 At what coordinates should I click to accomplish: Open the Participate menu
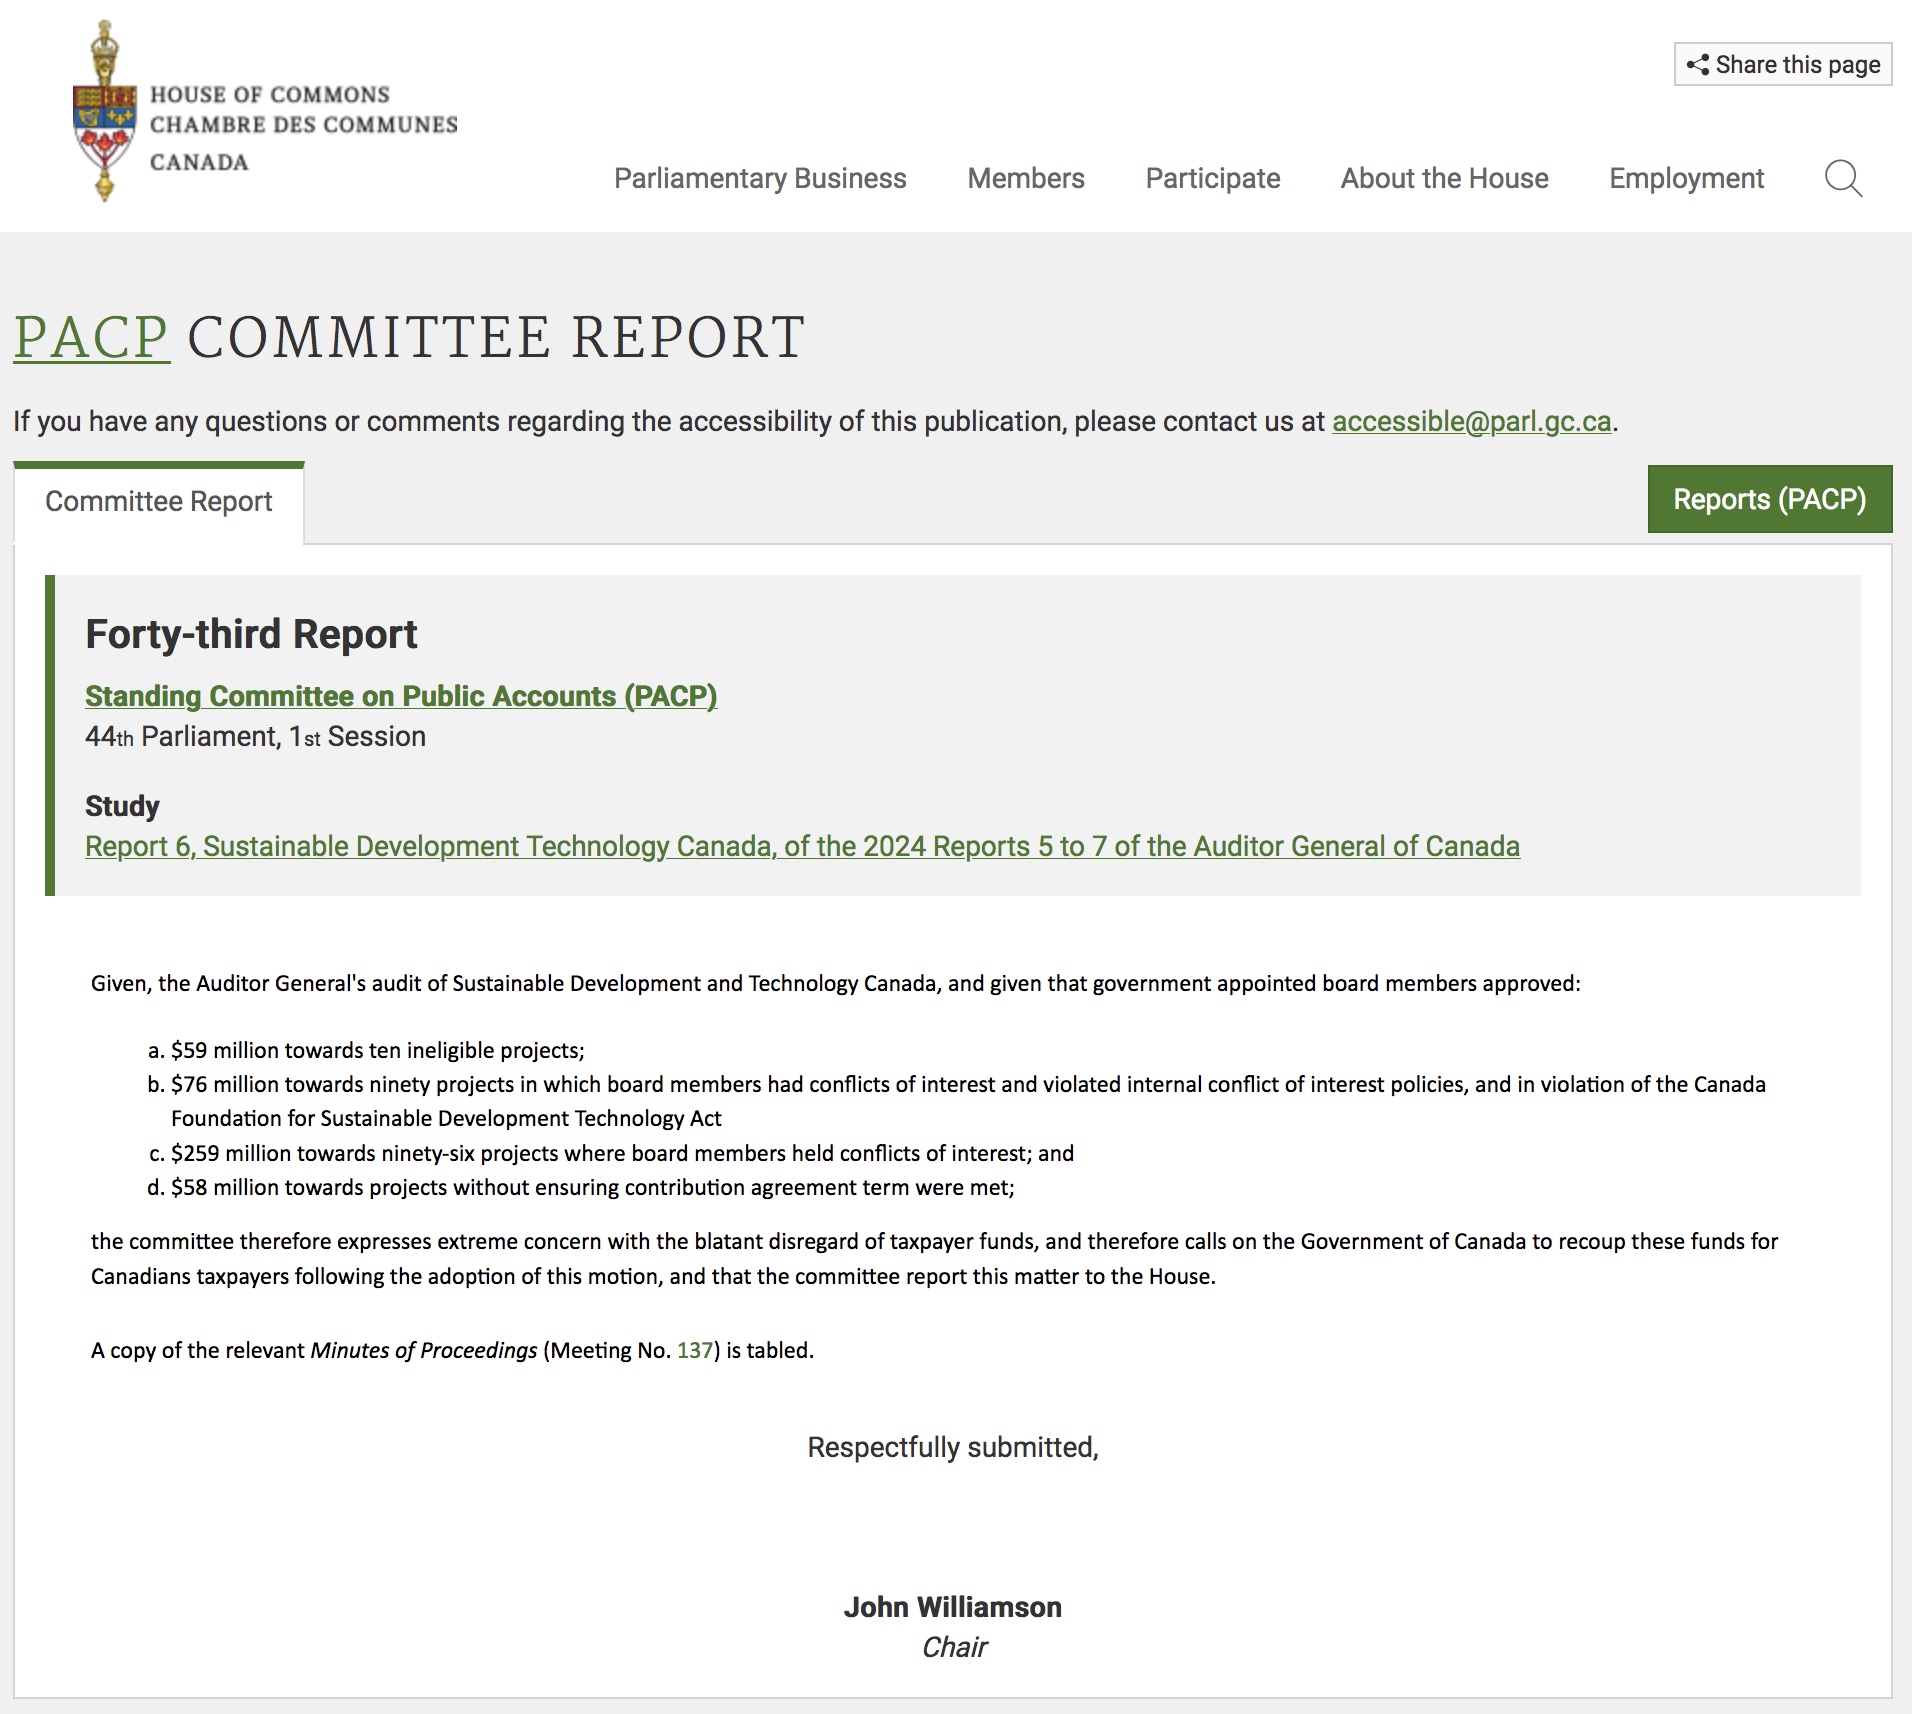1213,178
